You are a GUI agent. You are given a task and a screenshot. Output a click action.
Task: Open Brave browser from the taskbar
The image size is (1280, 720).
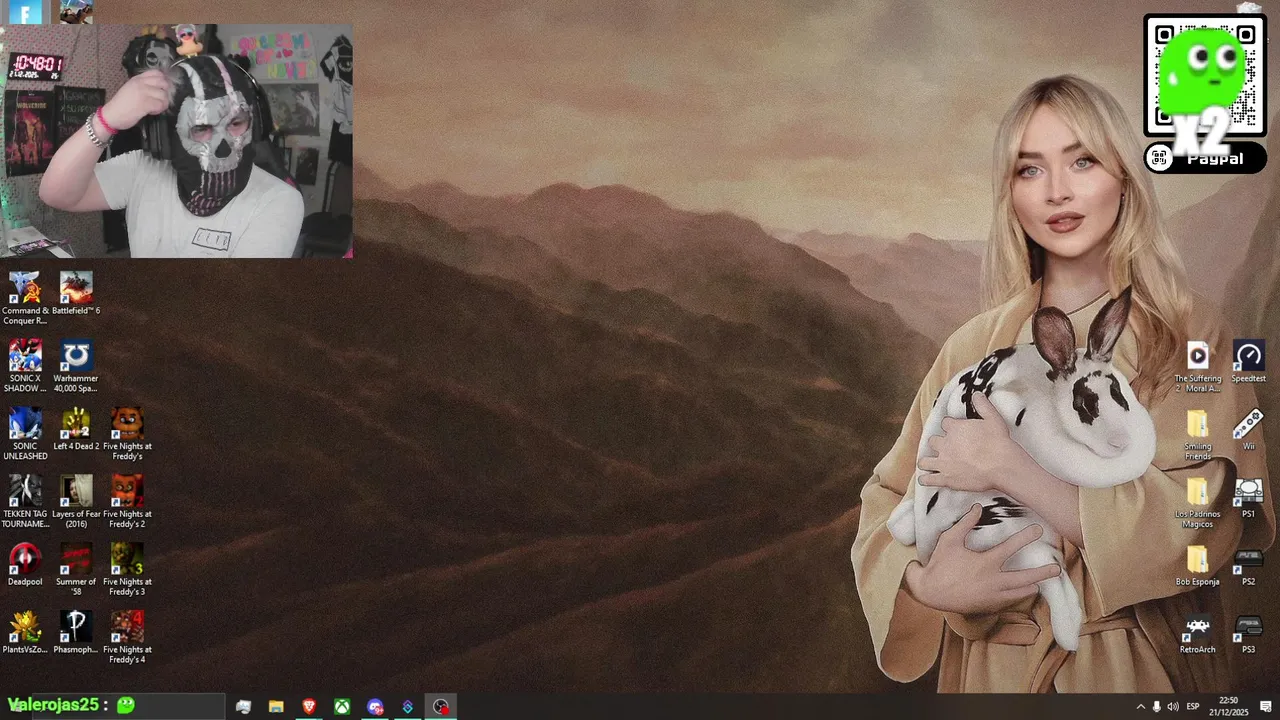[309, 707]
